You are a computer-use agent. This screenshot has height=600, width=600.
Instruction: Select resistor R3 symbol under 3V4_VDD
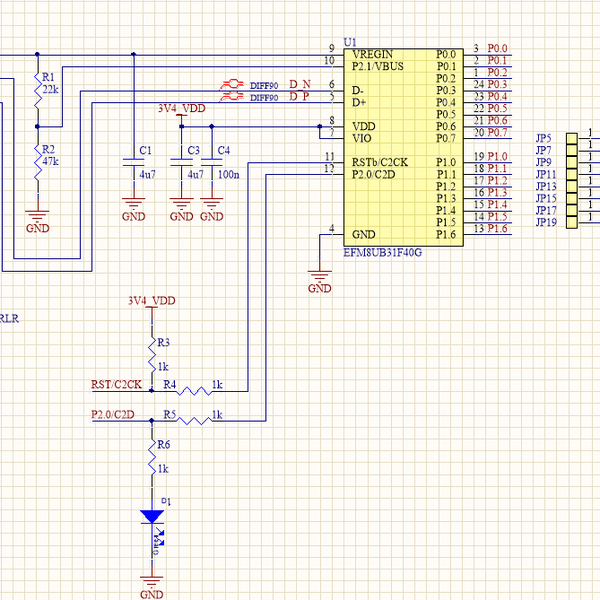pyautogui.click(x=152, y=355)
